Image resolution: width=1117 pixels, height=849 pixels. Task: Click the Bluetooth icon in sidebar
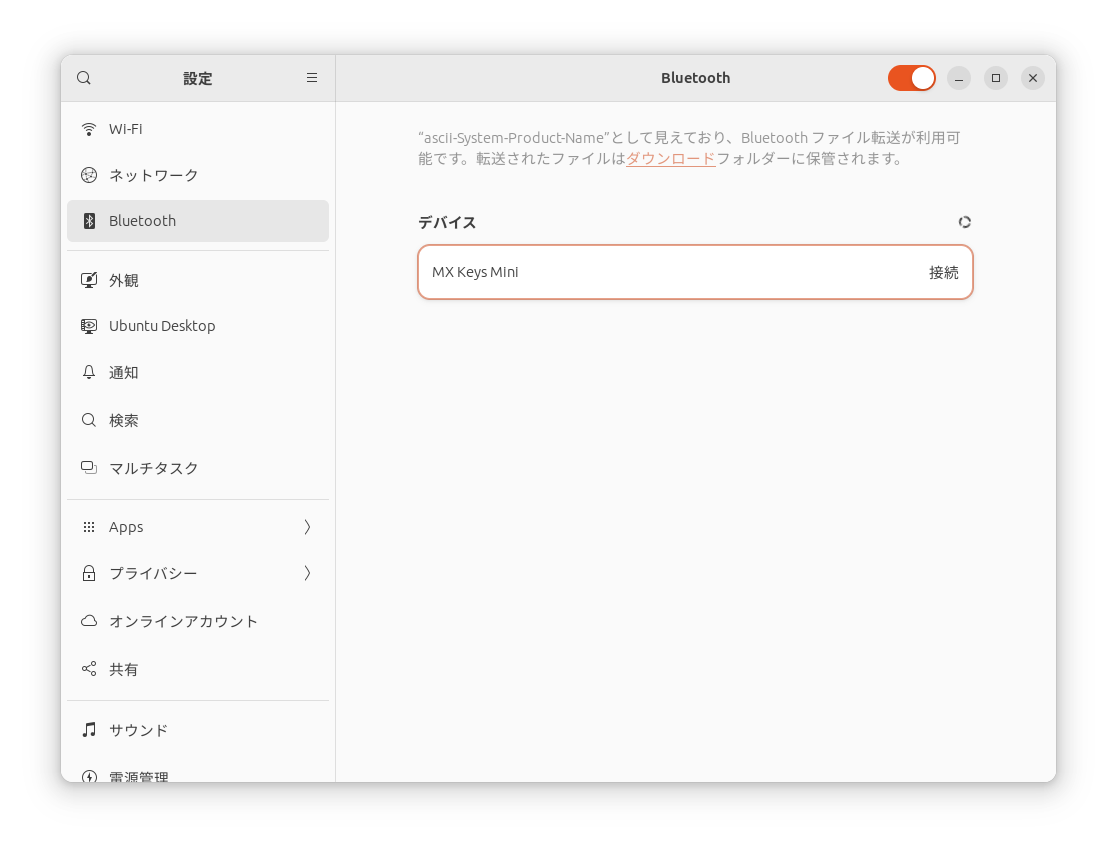click(x=89, y=221)
